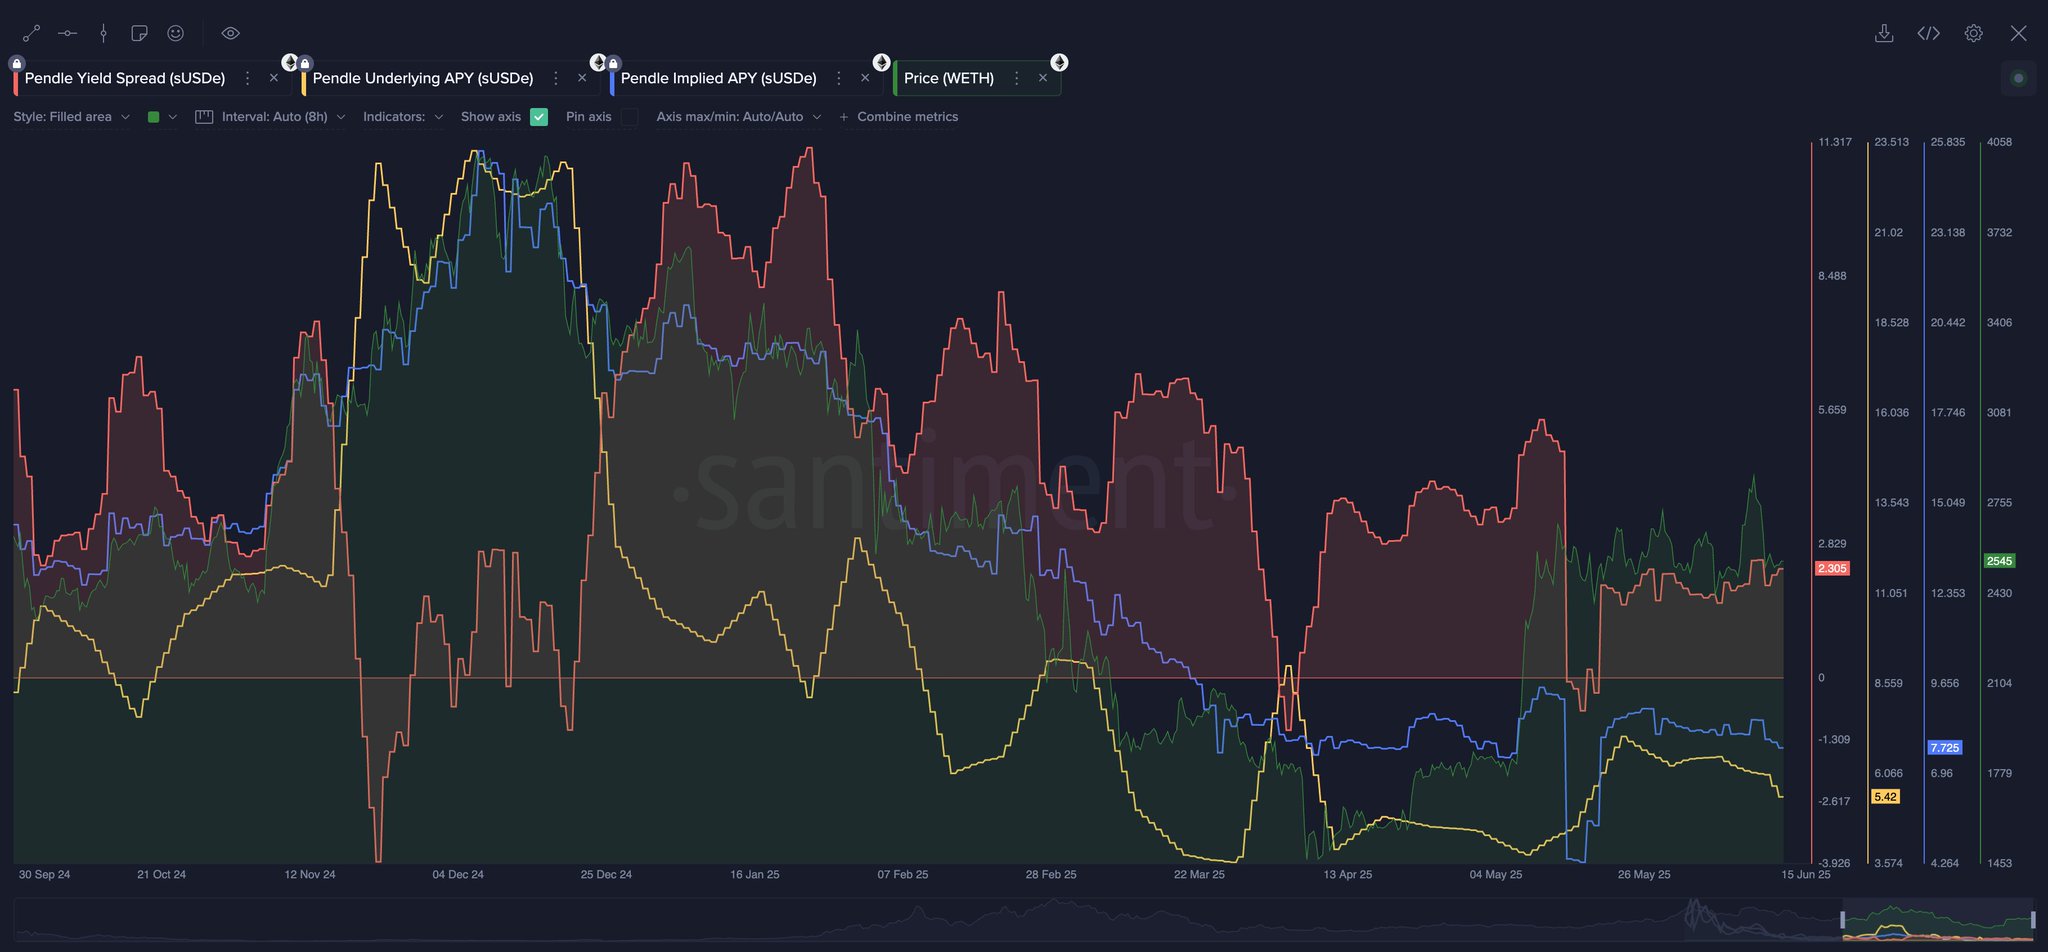Open the Indicators dropdown
This screenshot has height=952, width=2048.
click(x=403, y=117)
